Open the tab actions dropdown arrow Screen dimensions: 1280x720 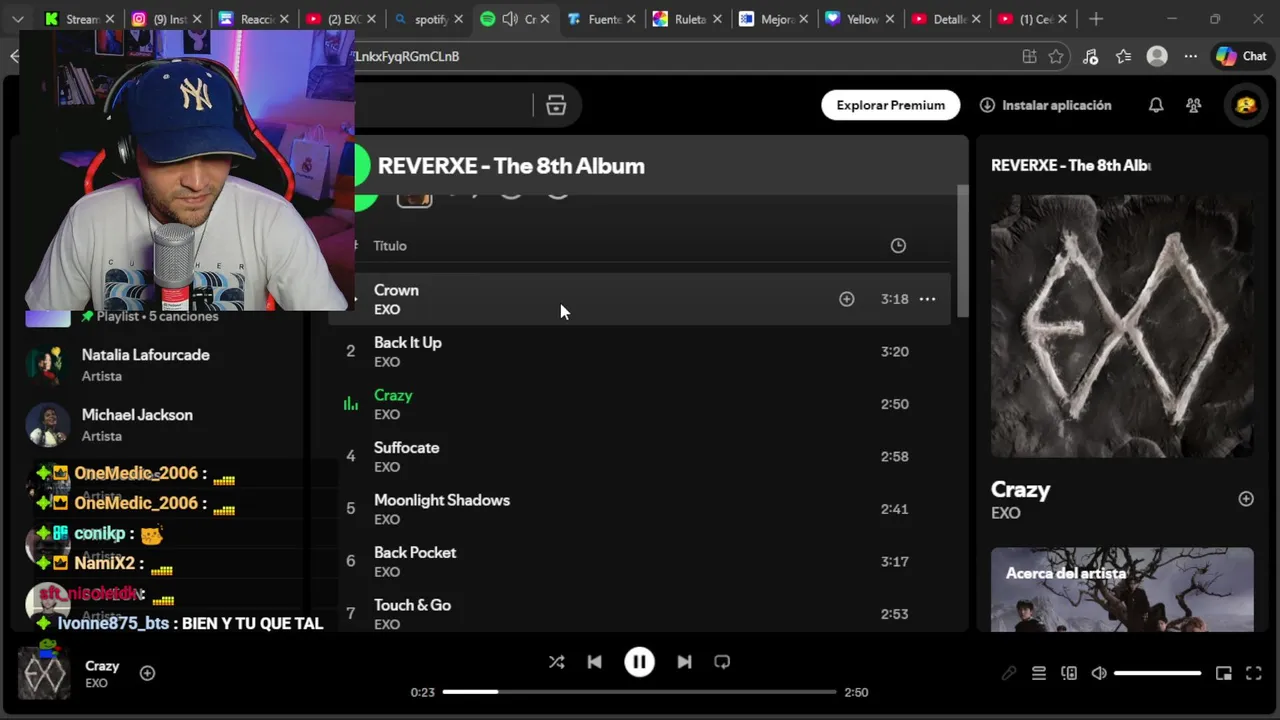(17, 19)
